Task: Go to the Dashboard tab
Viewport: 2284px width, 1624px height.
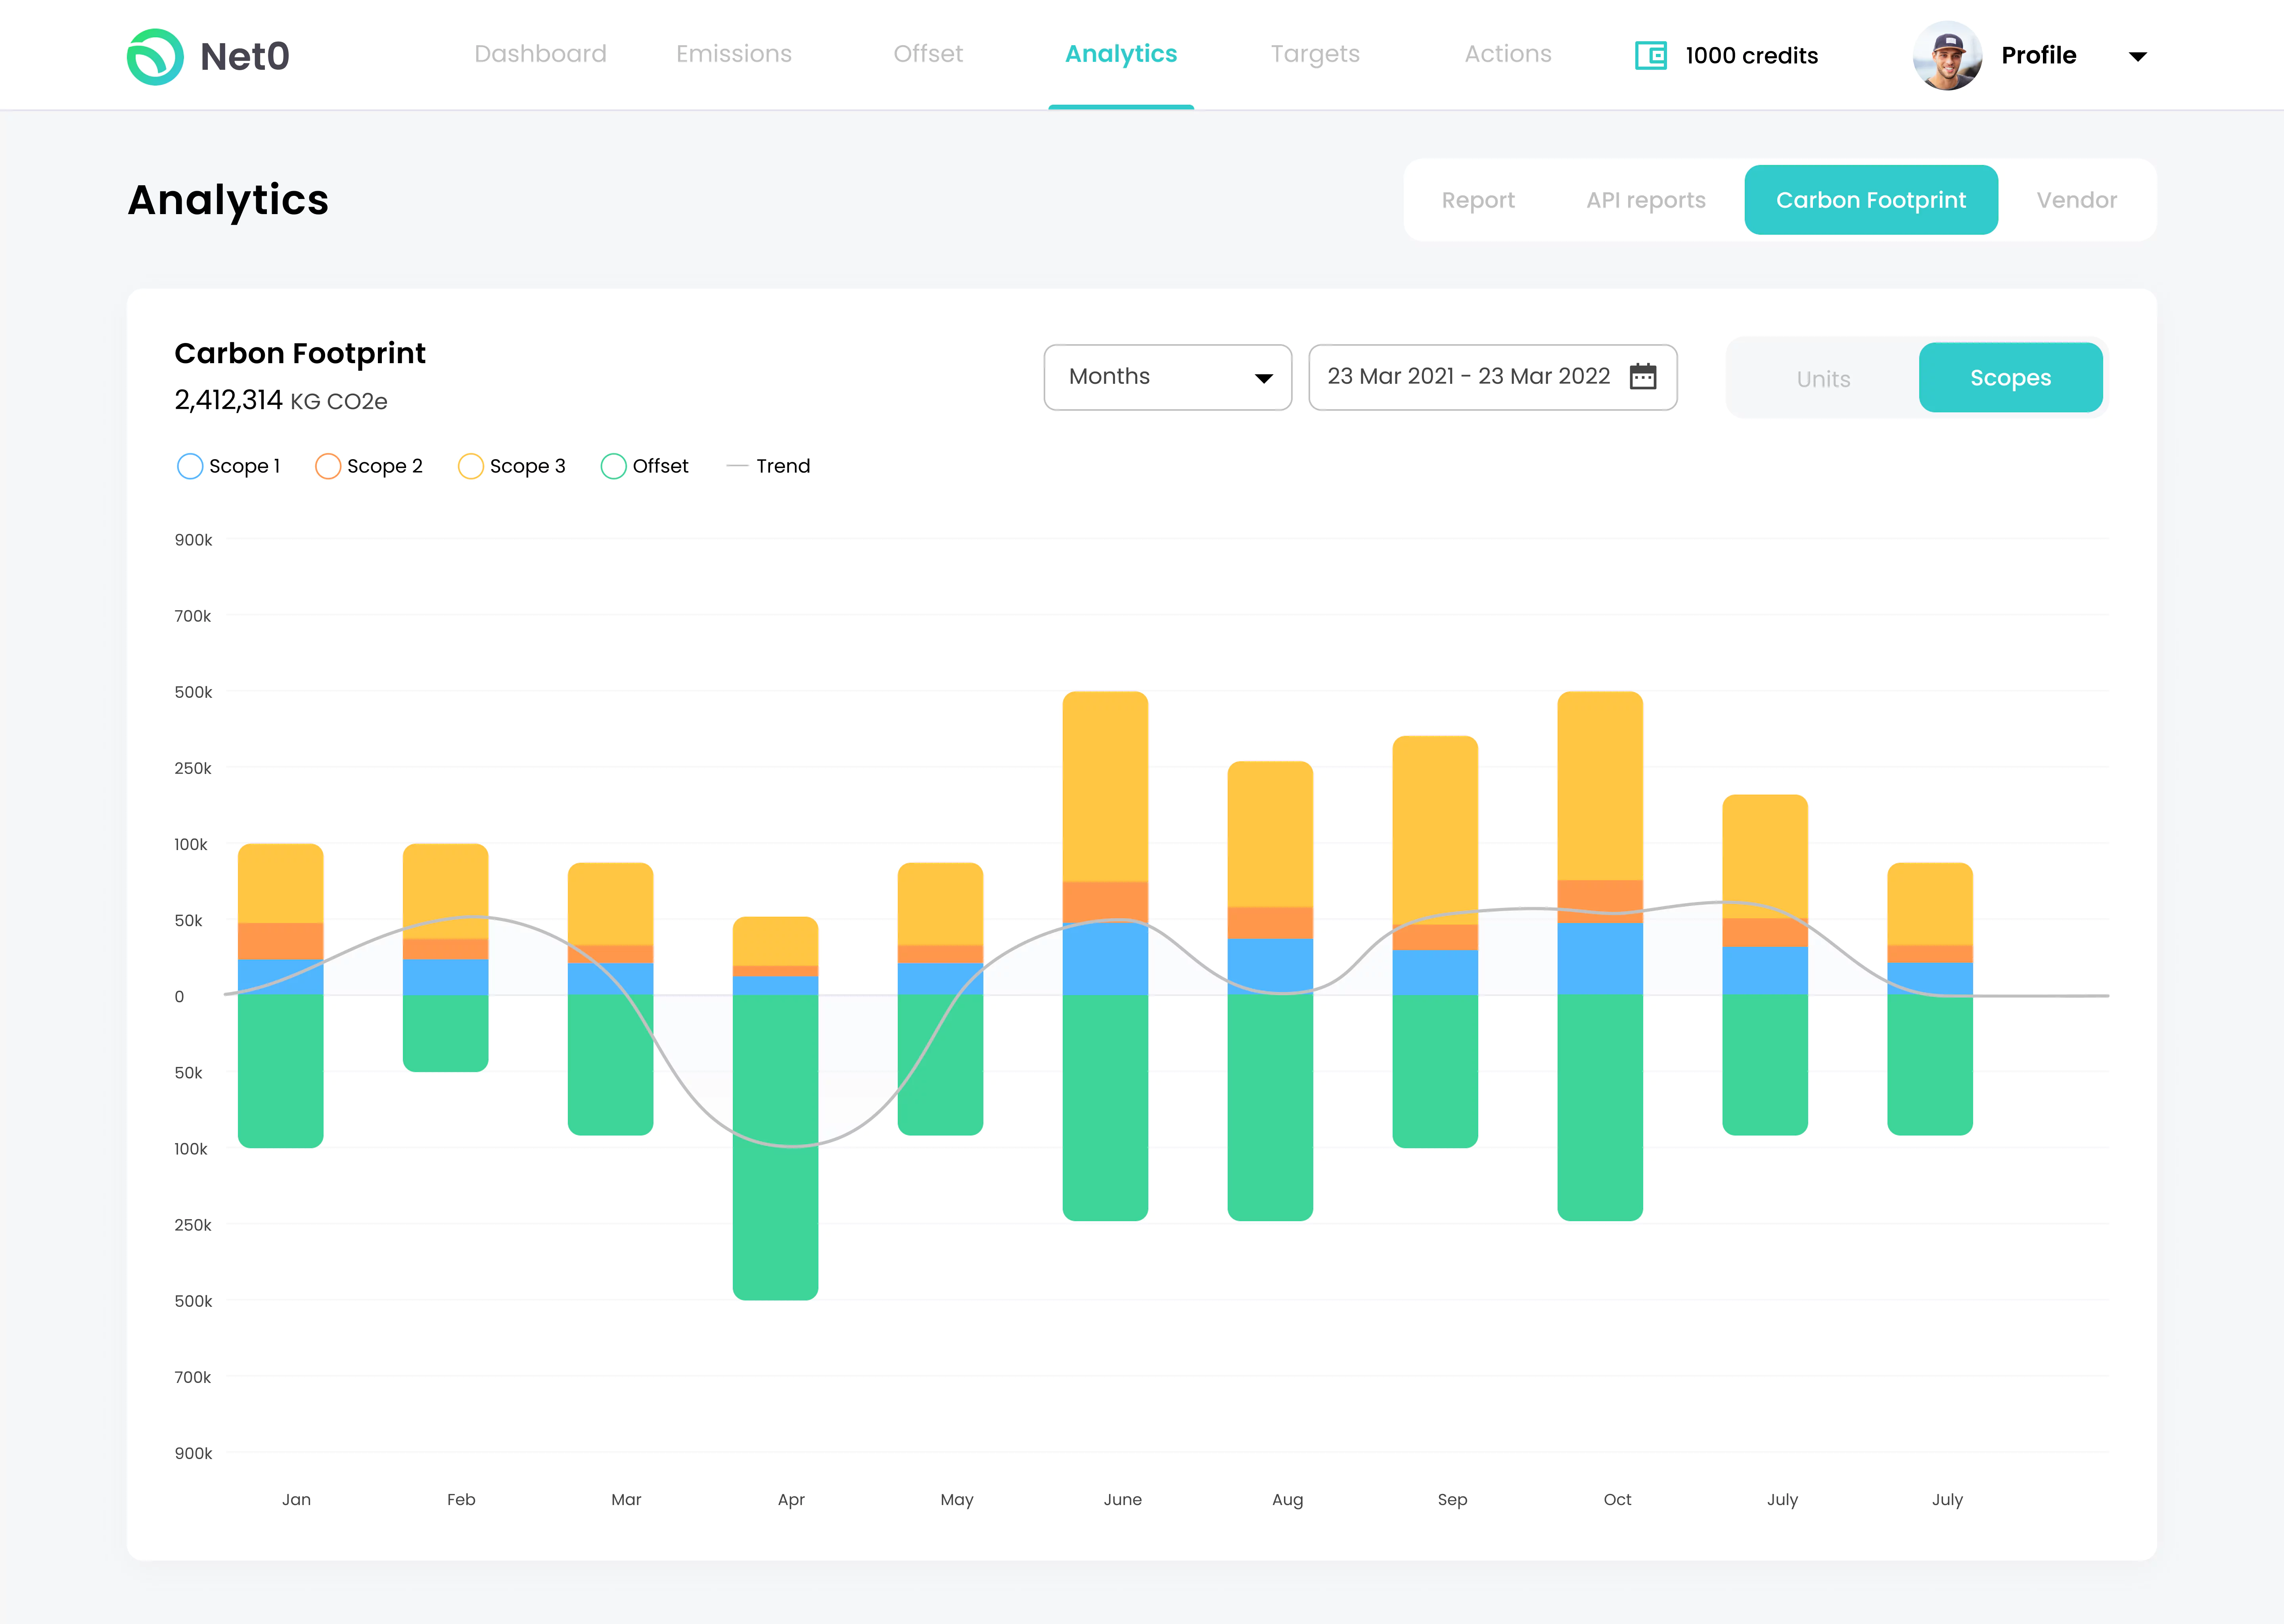Action: pos(540,54)
